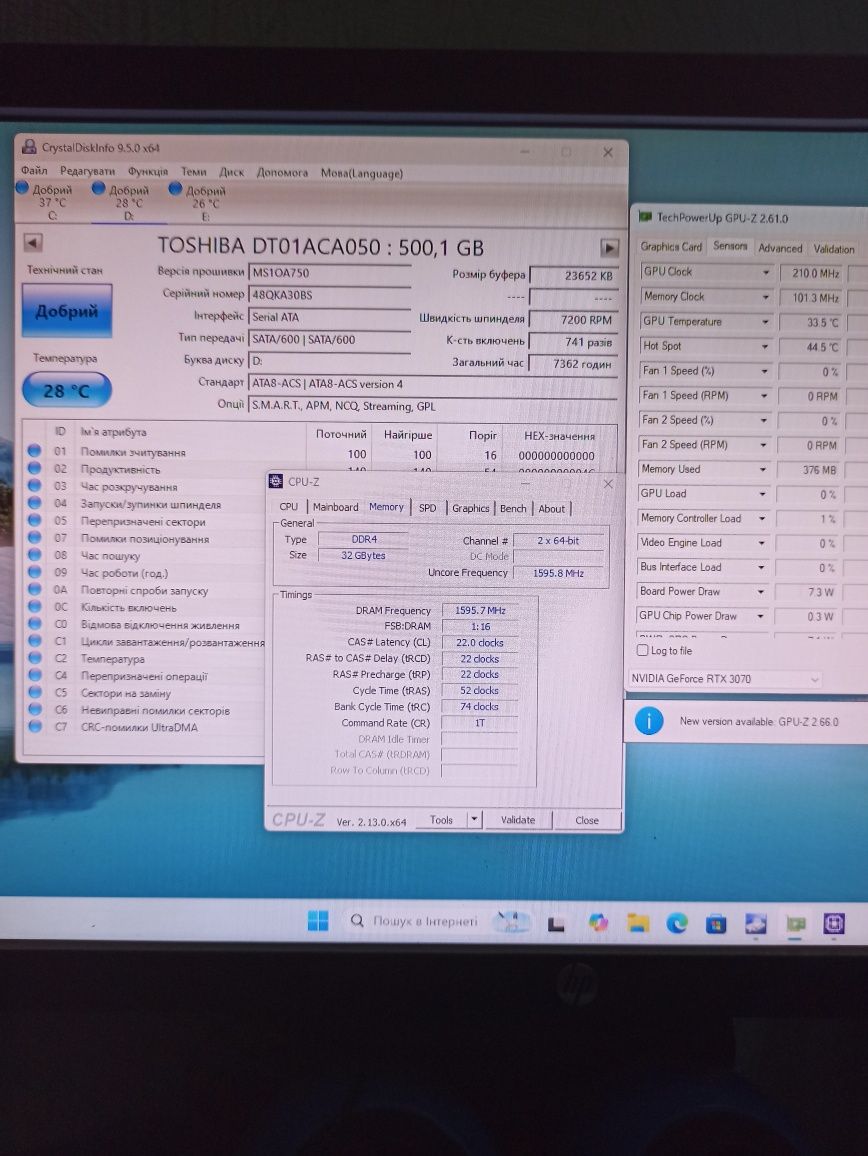This screenshot has height=1156, width=868.
Task: Click New version available GPU-Z notice
Action: click(x=758, y=722)
